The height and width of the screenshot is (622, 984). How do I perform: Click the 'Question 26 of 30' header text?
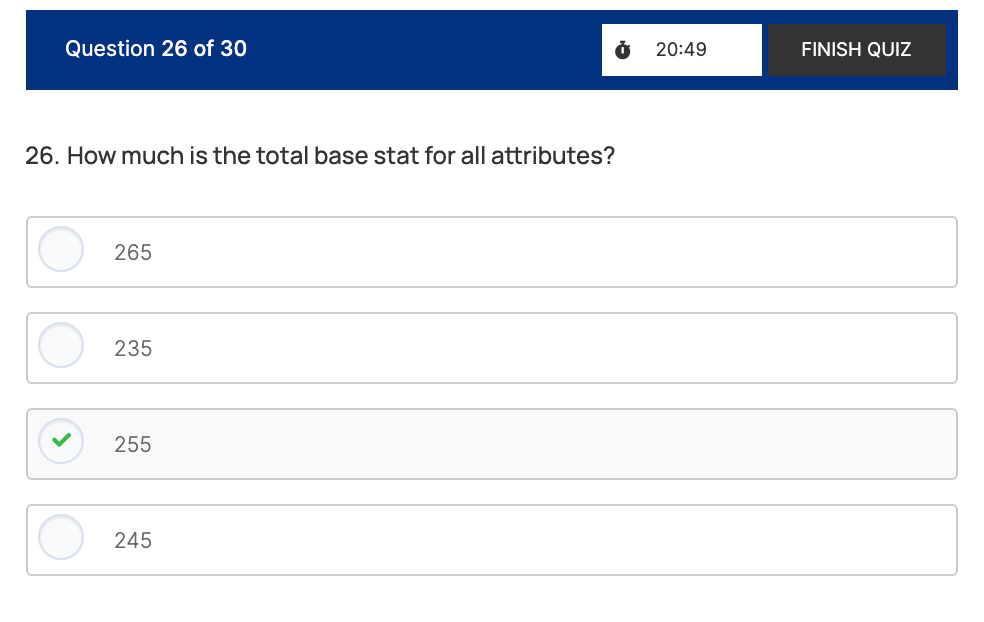[x=156, y=49]
